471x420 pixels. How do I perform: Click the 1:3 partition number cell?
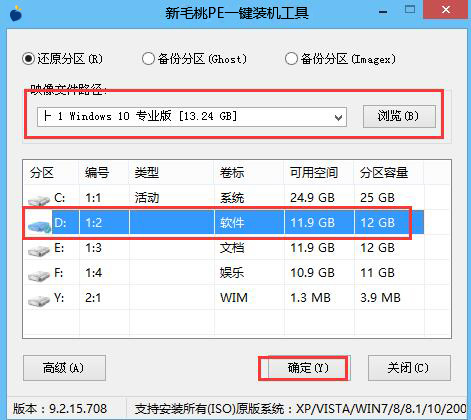(93, 248)
